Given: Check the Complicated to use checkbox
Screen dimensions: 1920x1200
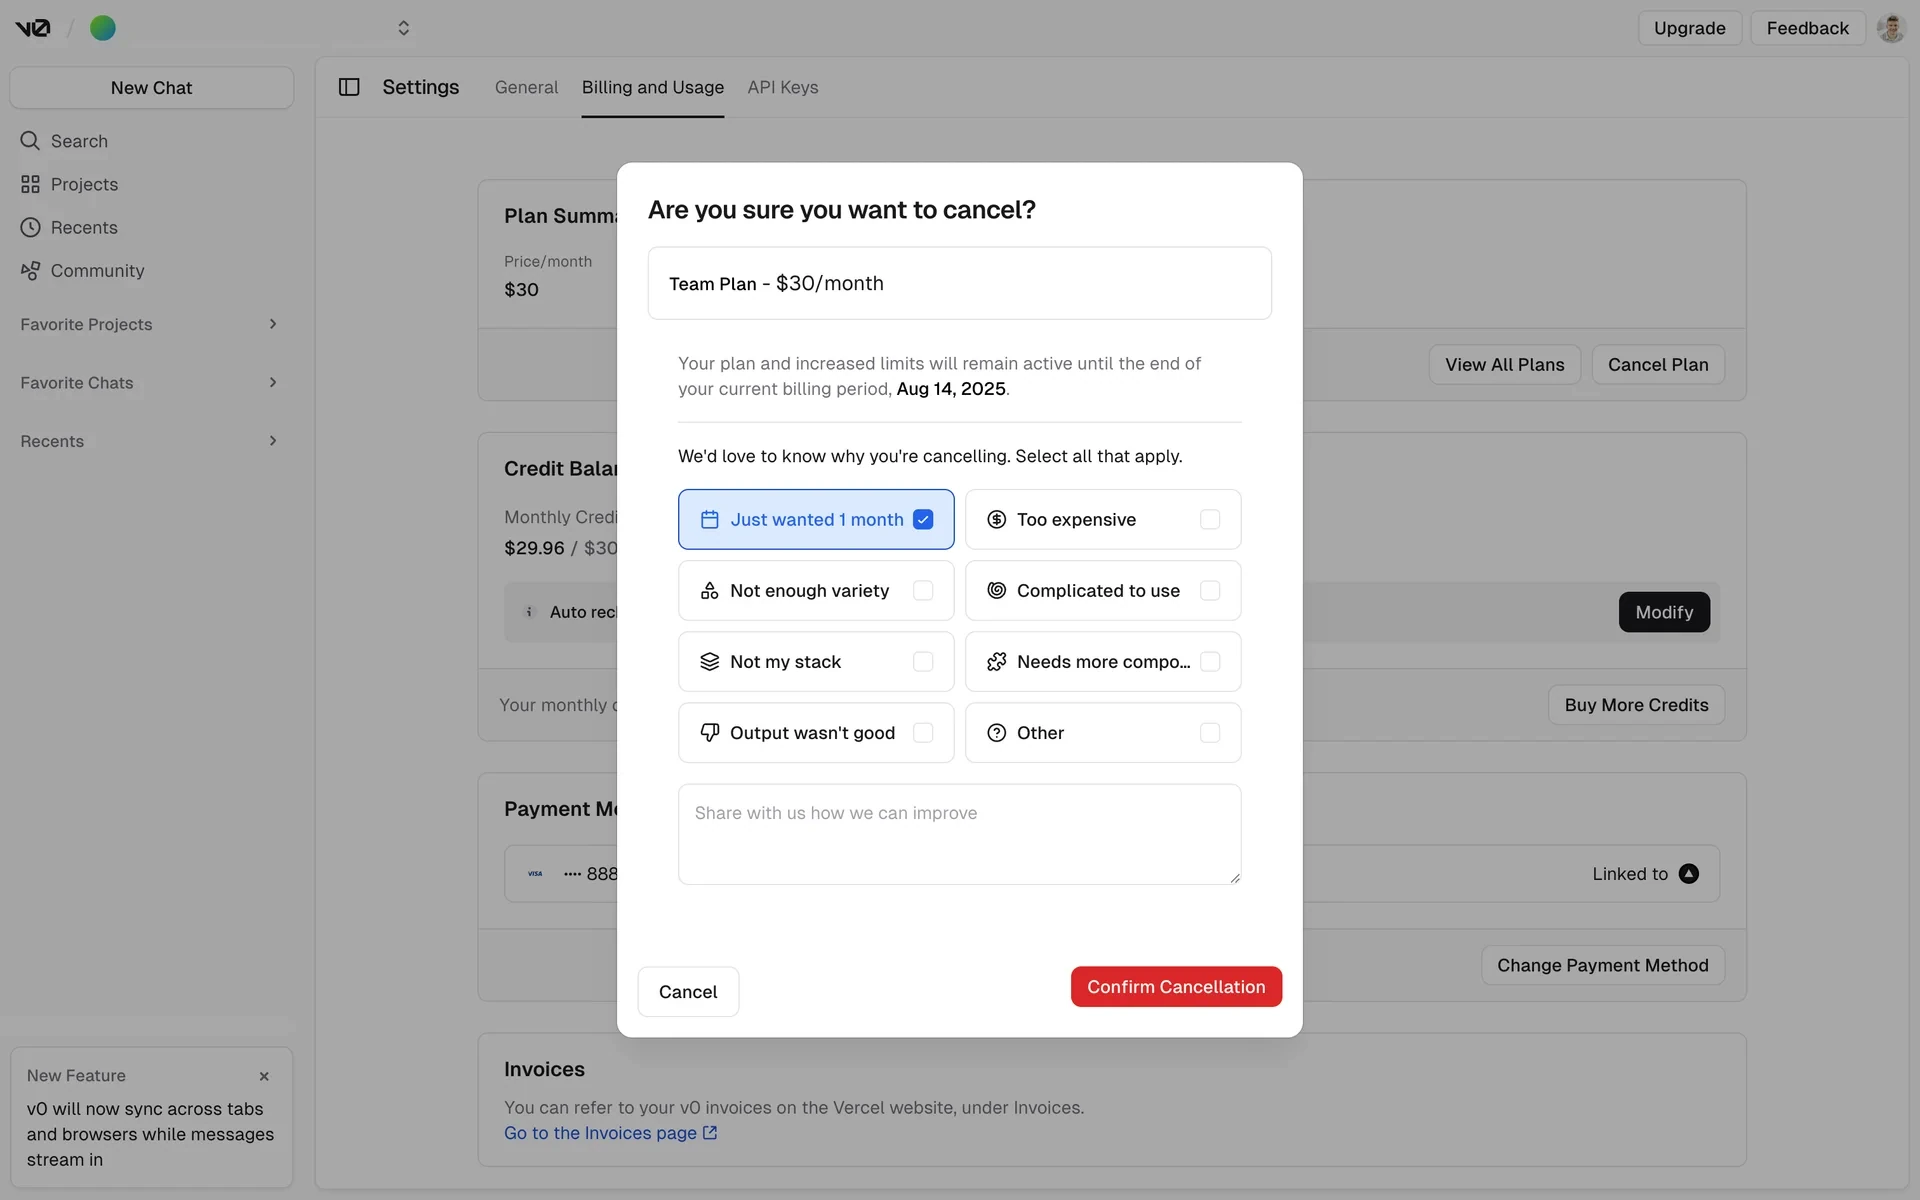Looking at the screenshot, I should click(1210, 591).
